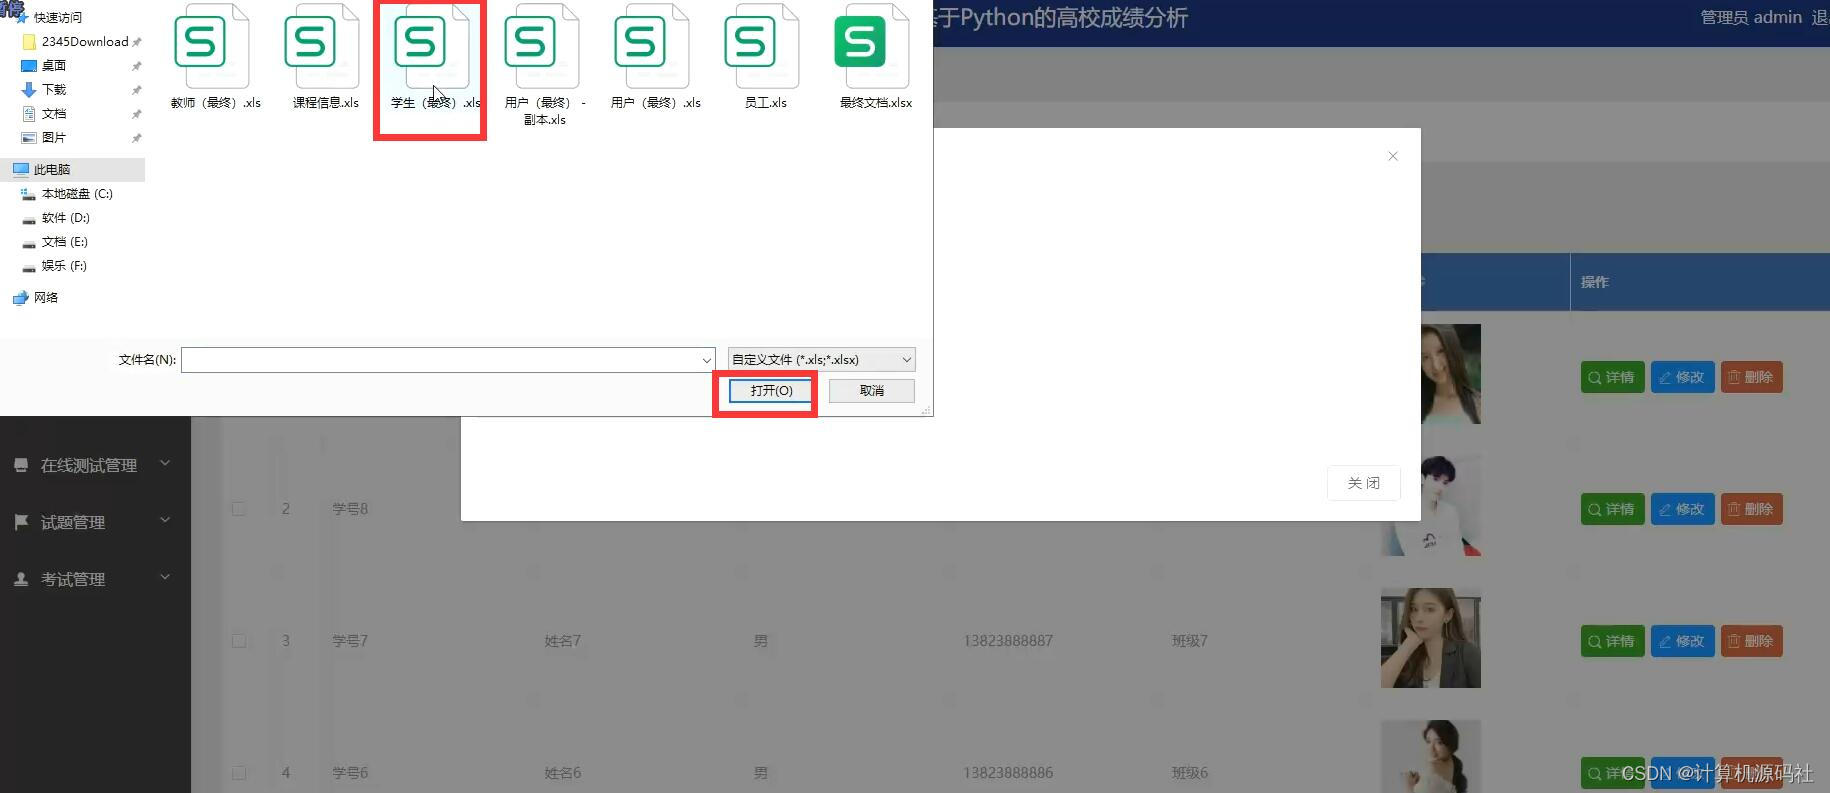
Task: Open 文档 (E:) drive
Action: point(65,241)
